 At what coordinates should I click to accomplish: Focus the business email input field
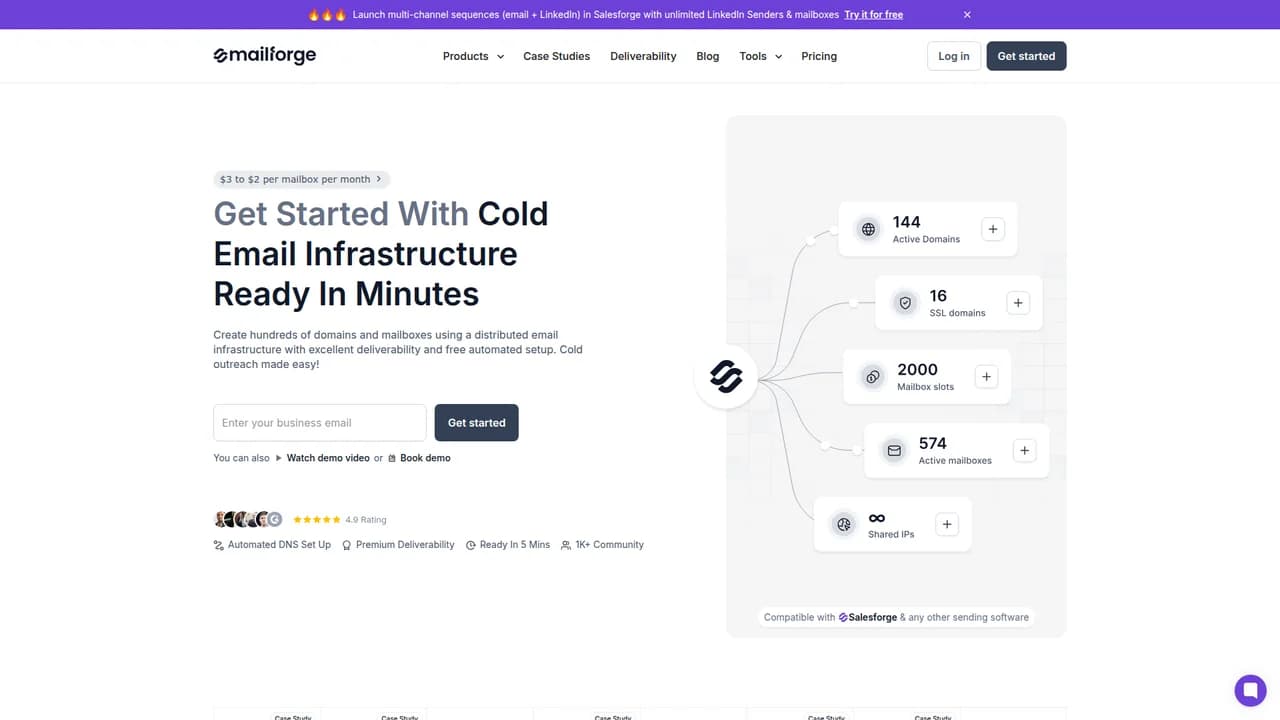coord(320,423)
